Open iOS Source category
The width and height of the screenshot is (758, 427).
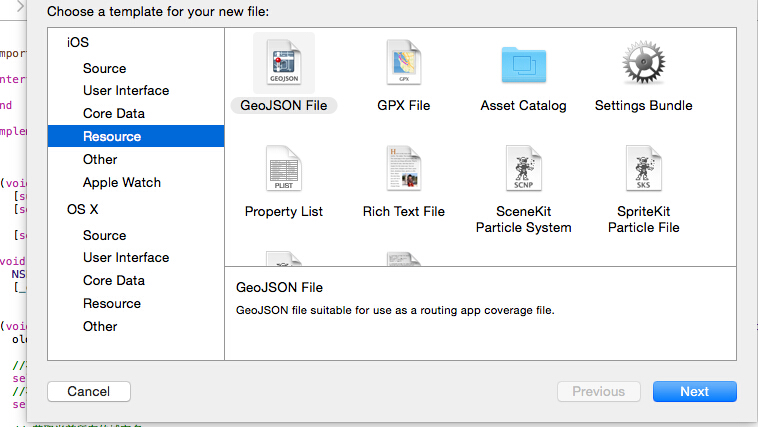pyautogui.click(x=104, y=68)
